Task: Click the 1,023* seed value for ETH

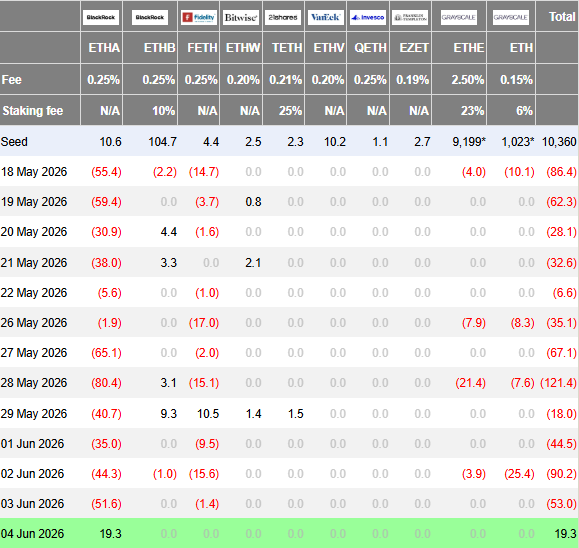Action: coord(518,141)
